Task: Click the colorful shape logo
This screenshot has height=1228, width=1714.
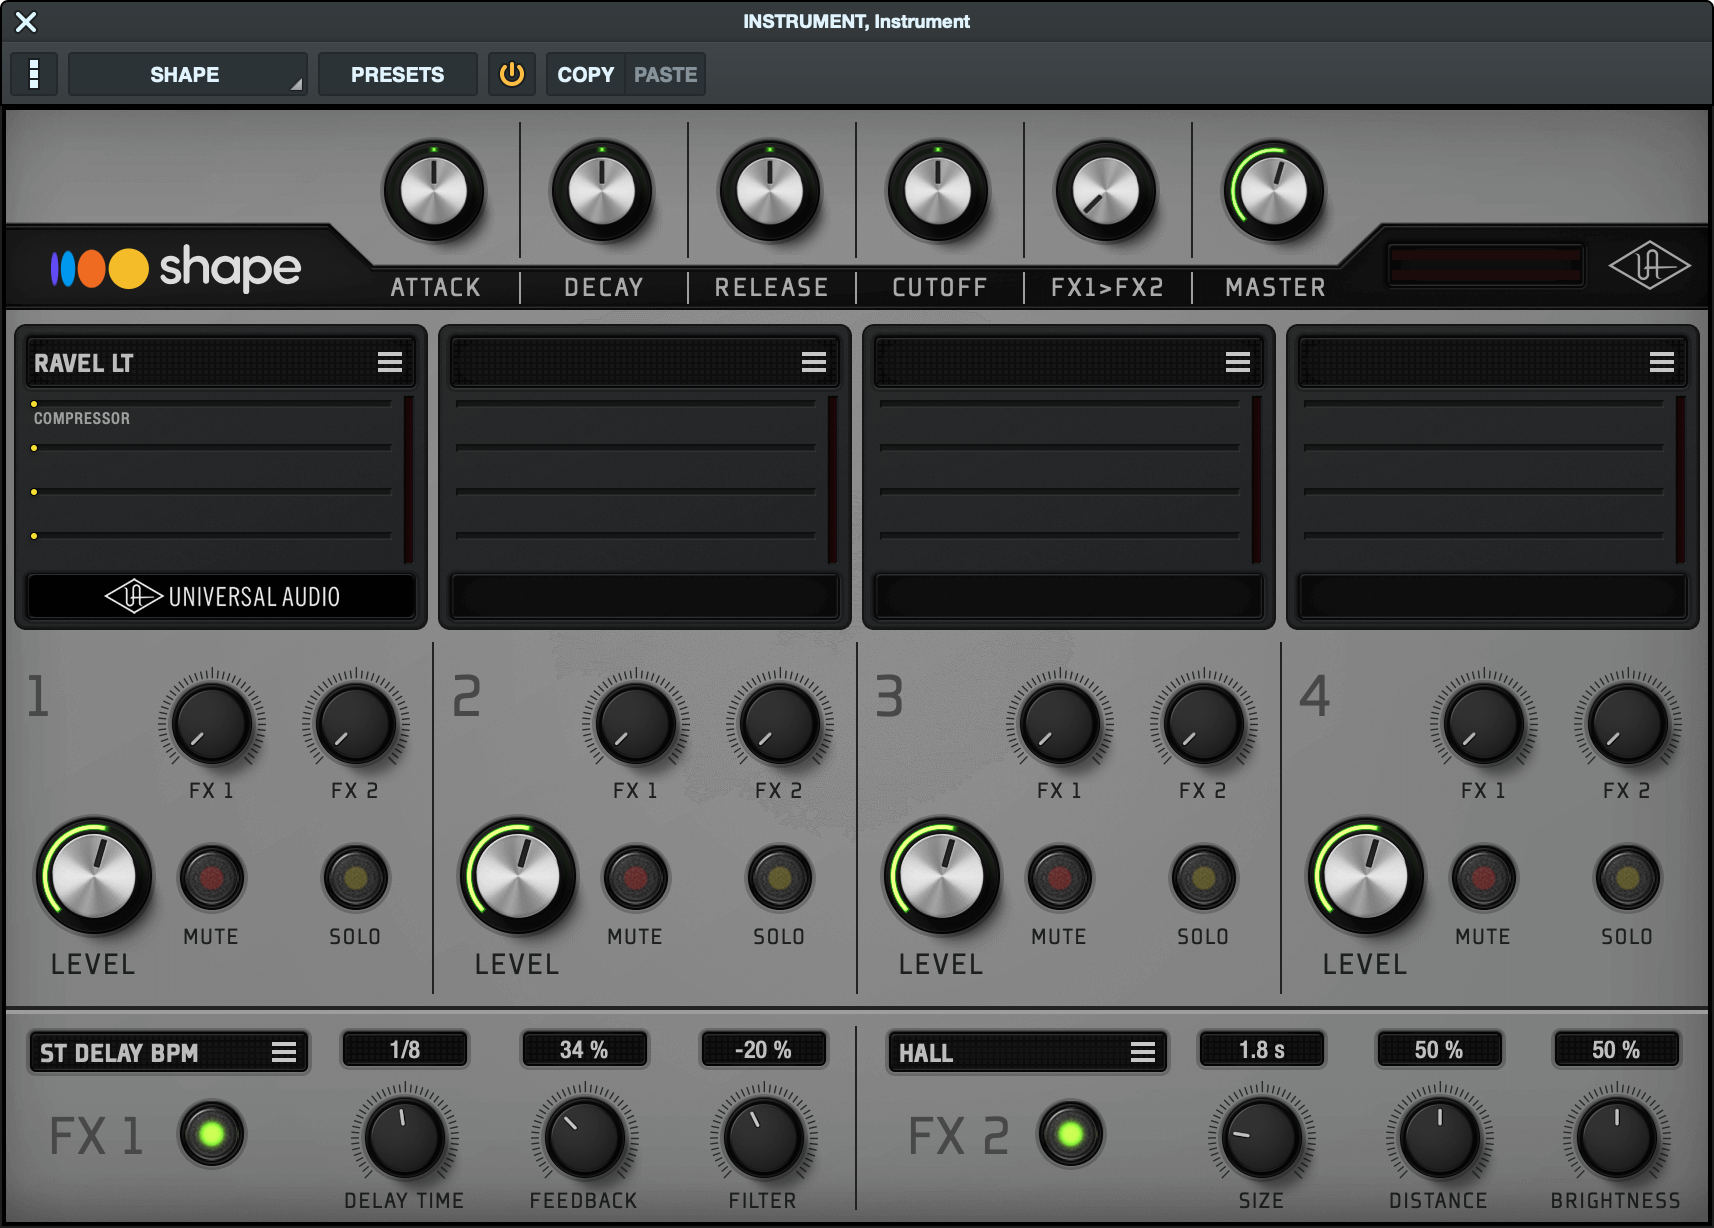Action: [175, 268]
